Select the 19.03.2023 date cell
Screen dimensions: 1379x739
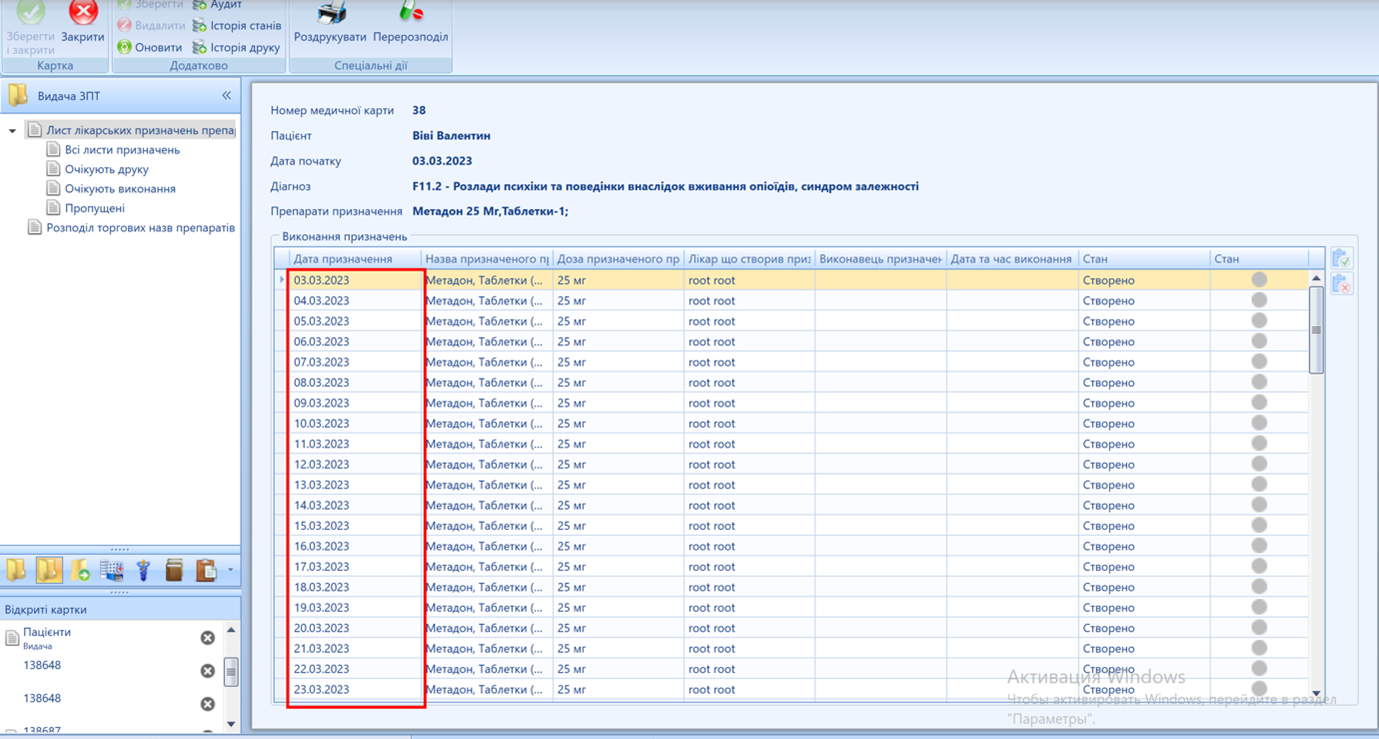click(355, 608)
